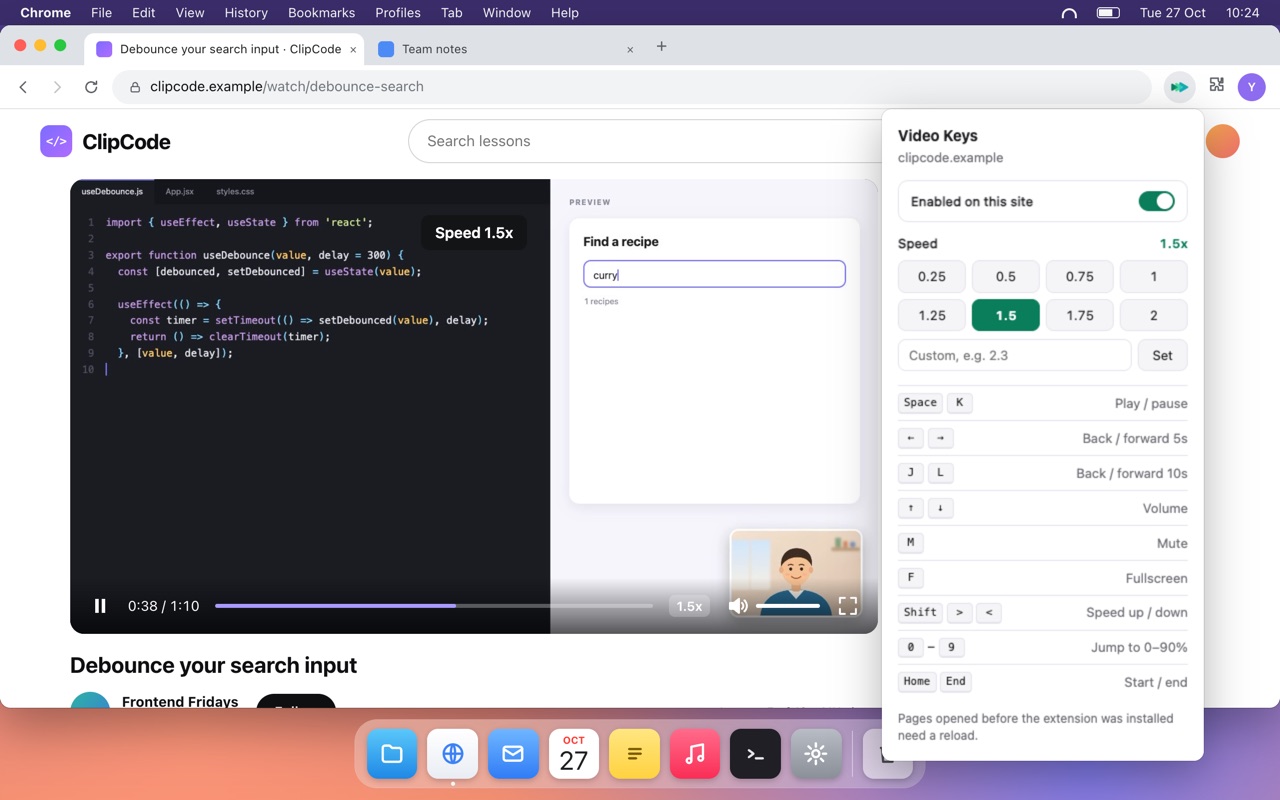Open System Settings from the dock
Image resolution: width=1280 pixels, height=800 pixels.
[816, 754]
